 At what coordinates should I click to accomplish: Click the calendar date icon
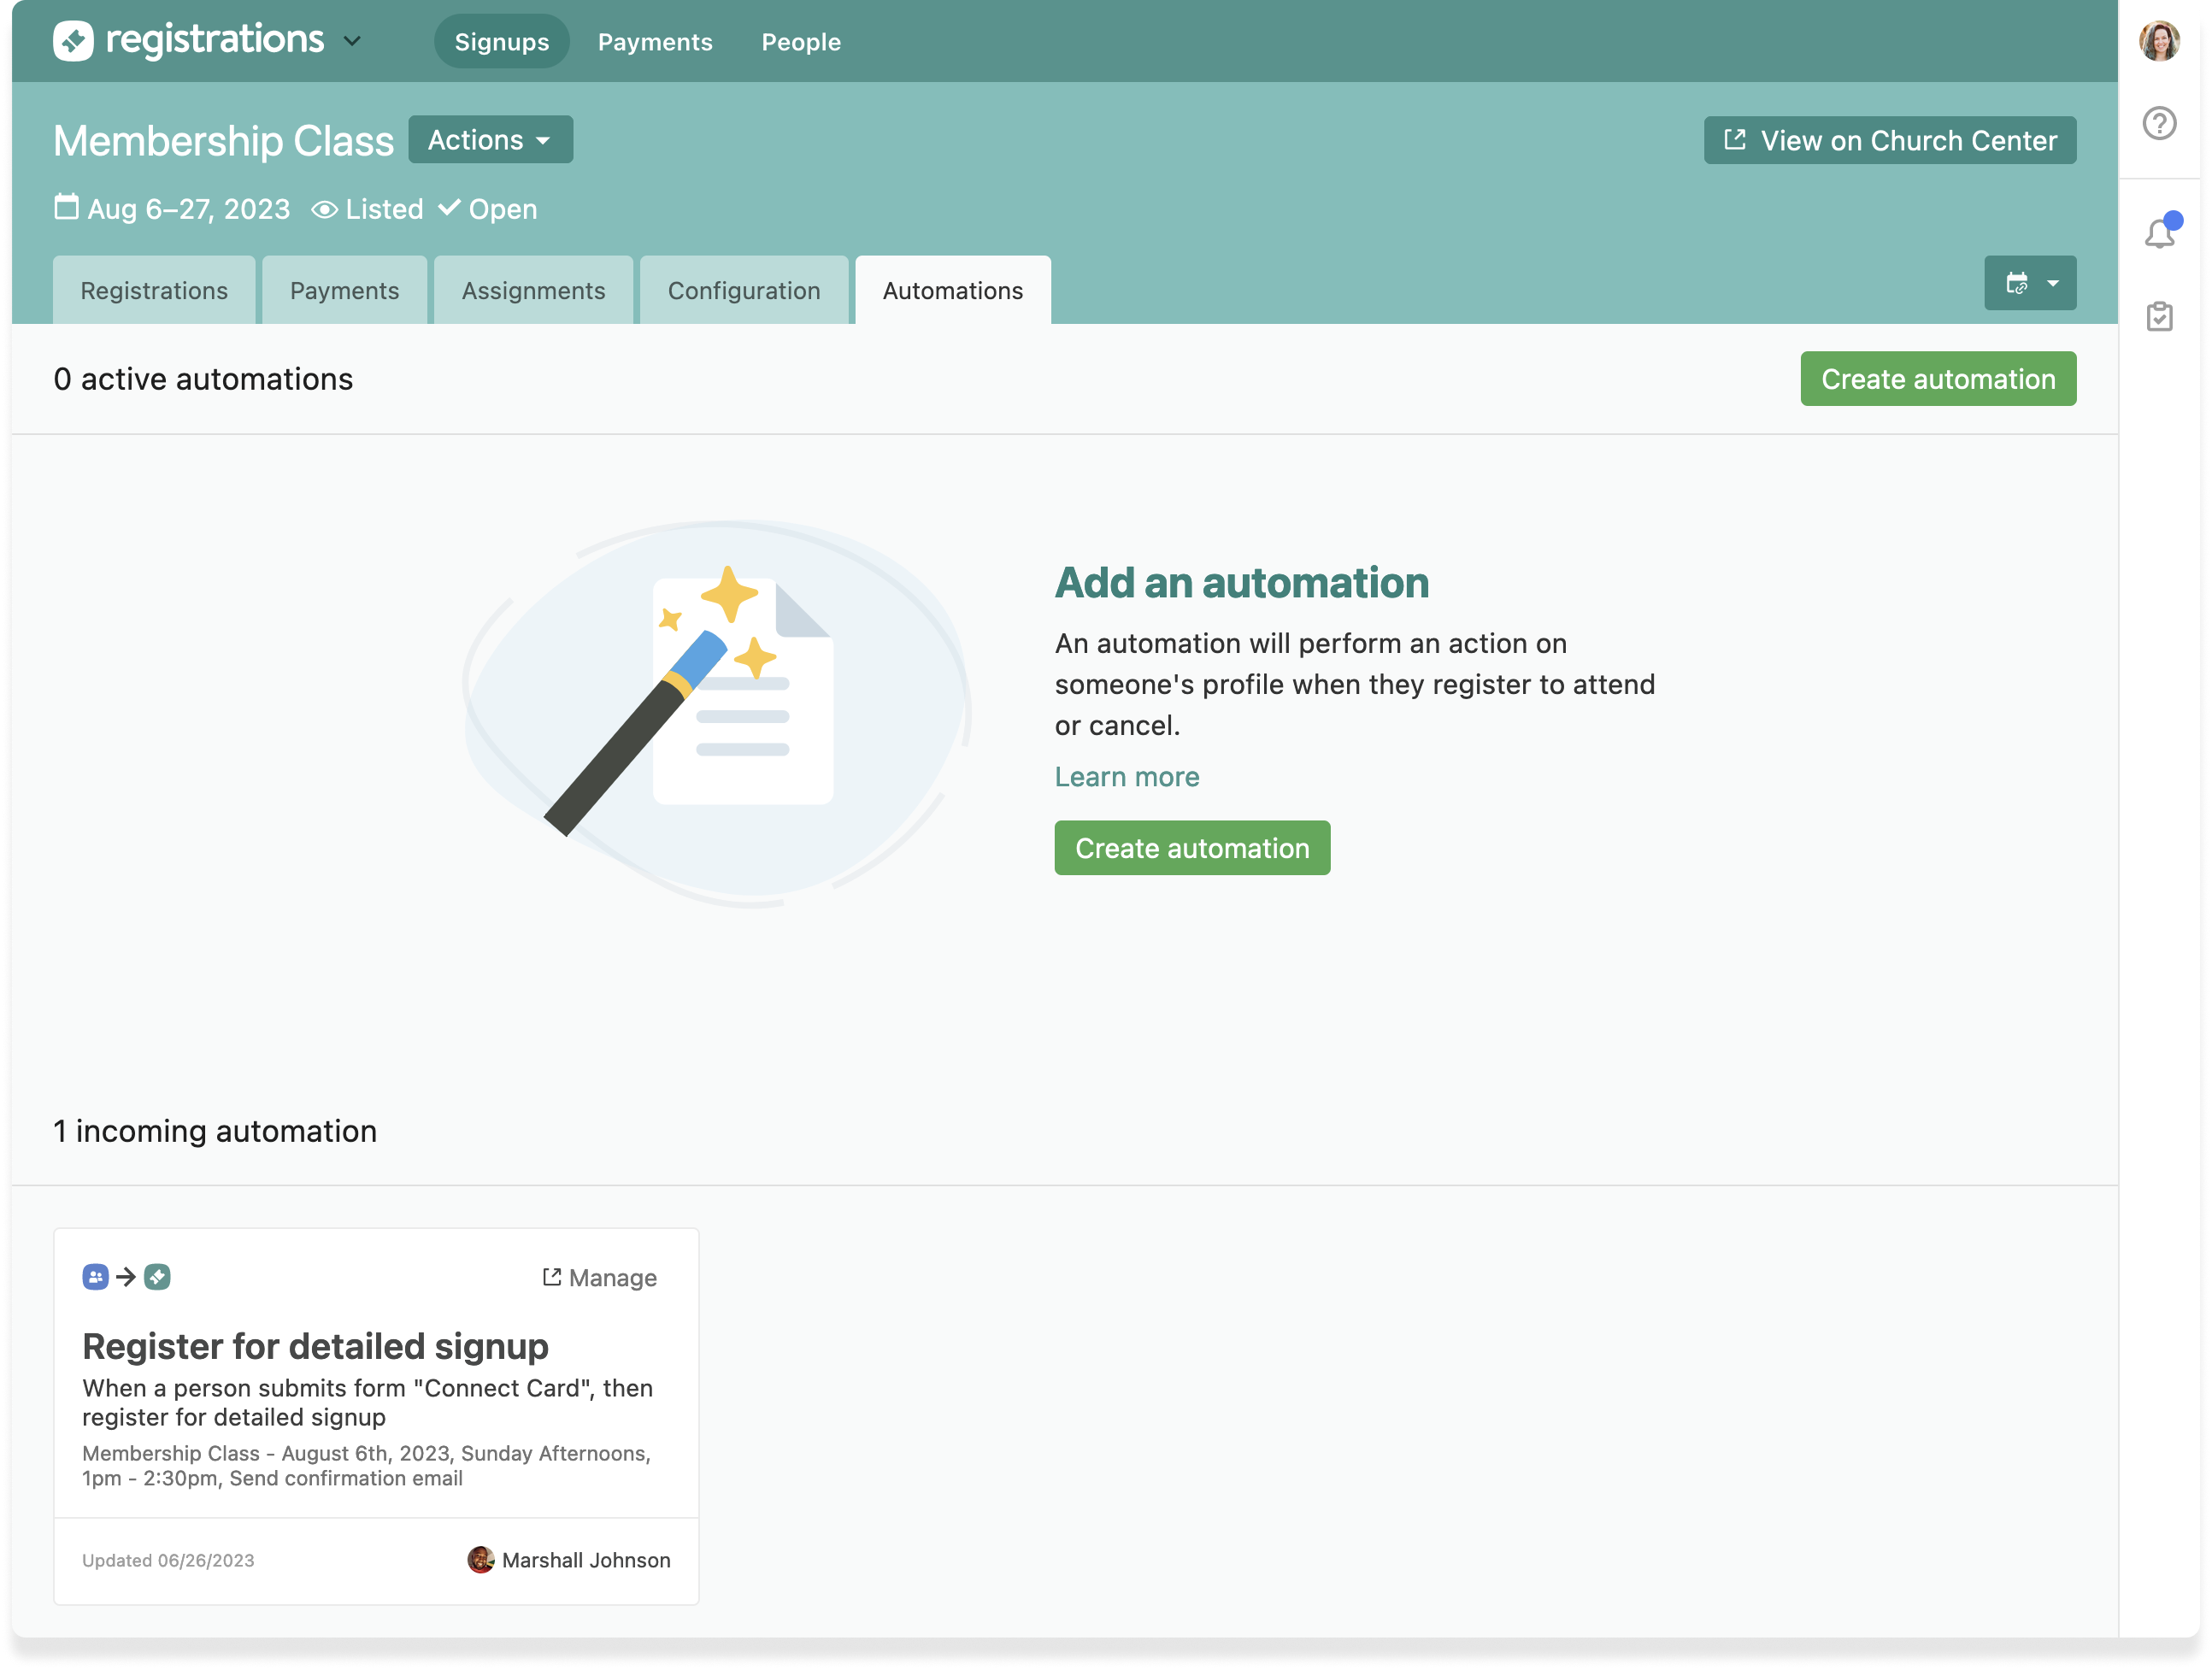point(66,208)
